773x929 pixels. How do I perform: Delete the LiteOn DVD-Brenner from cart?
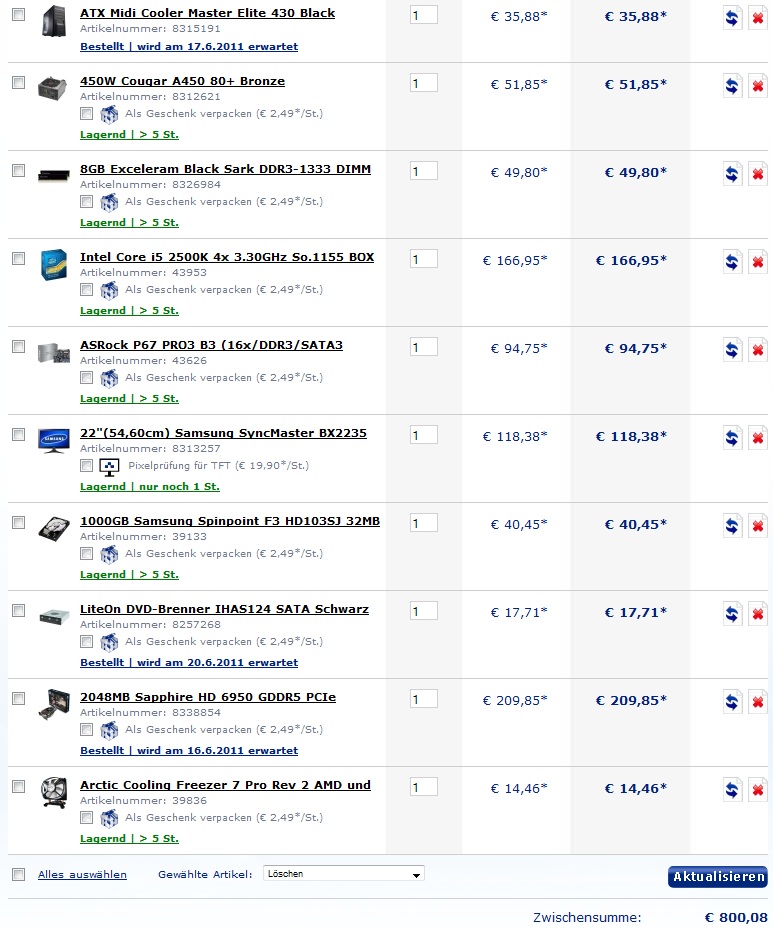click(x=758, y=613)
